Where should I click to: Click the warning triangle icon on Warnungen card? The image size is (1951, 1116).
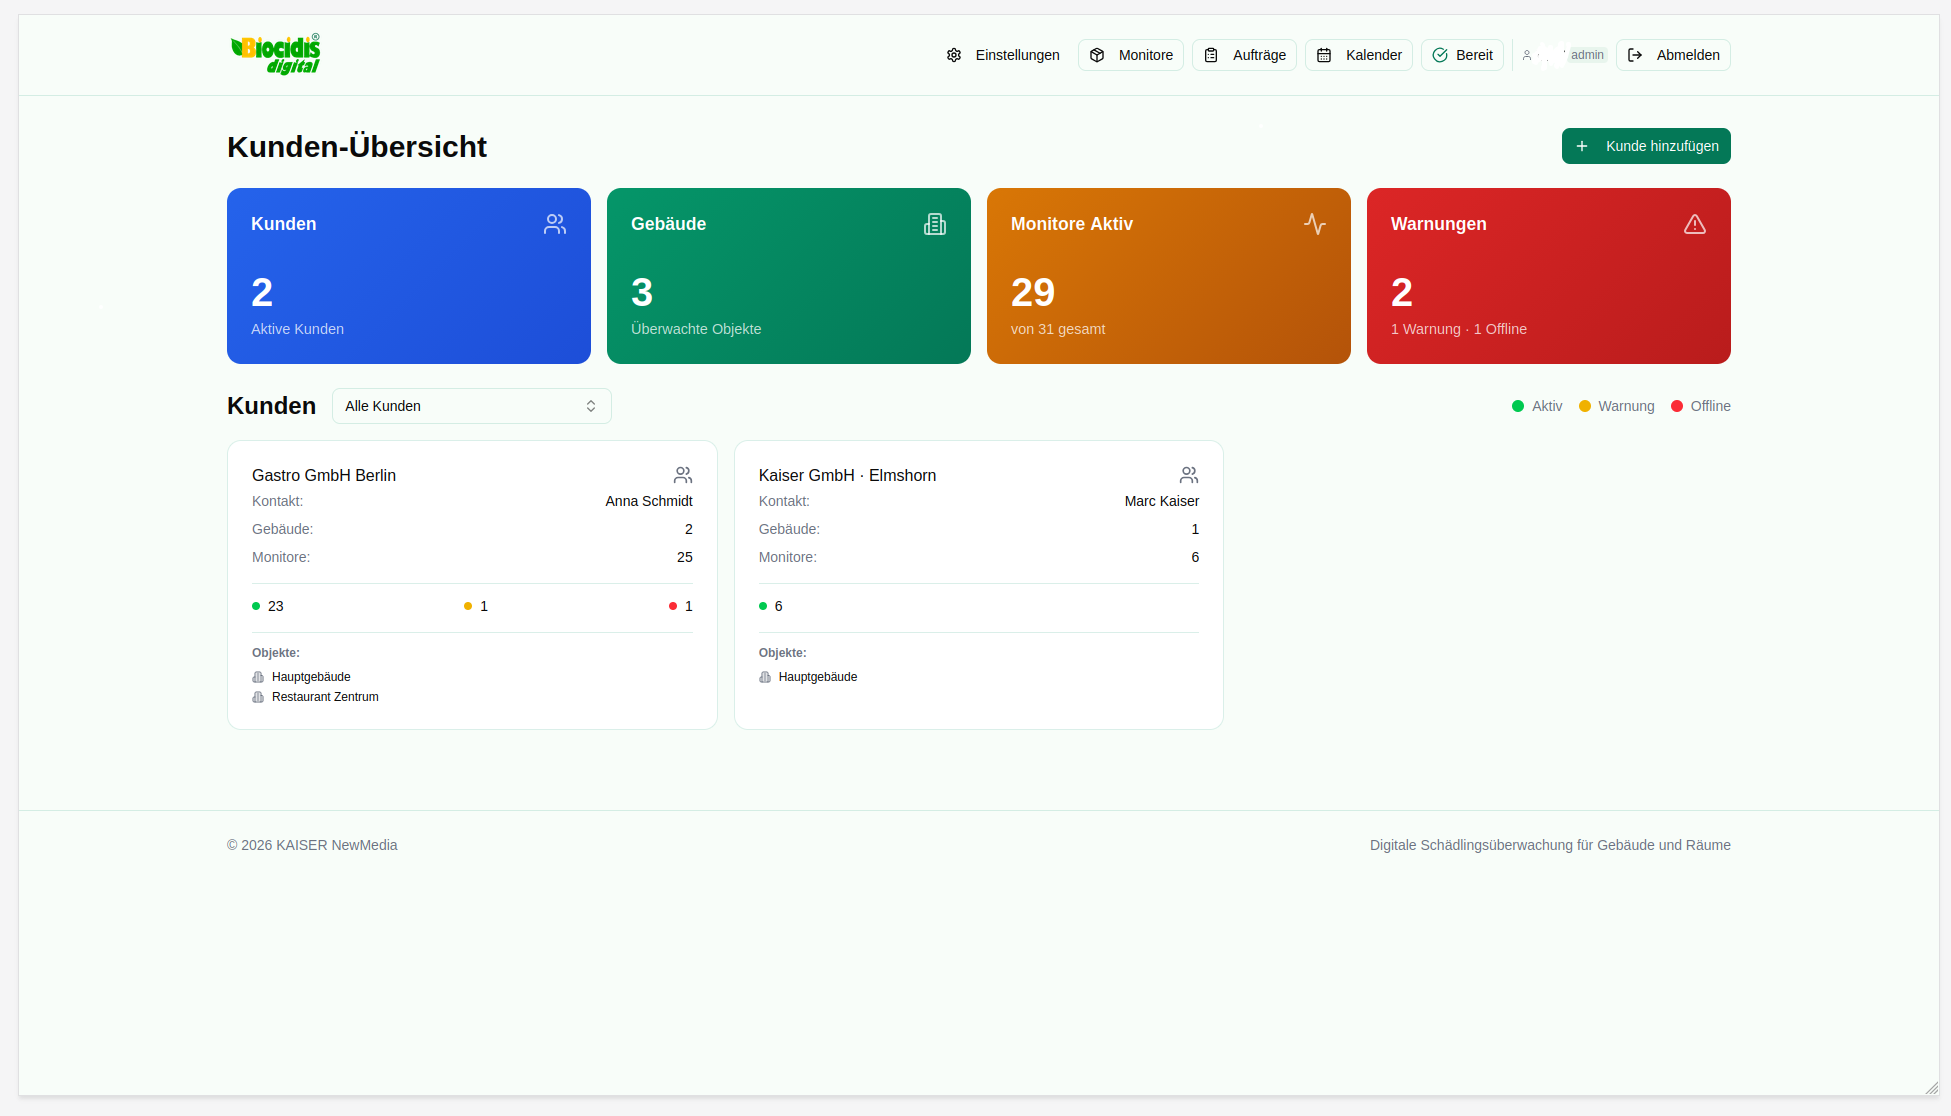pyautogui.click(x=1695, y=224)
